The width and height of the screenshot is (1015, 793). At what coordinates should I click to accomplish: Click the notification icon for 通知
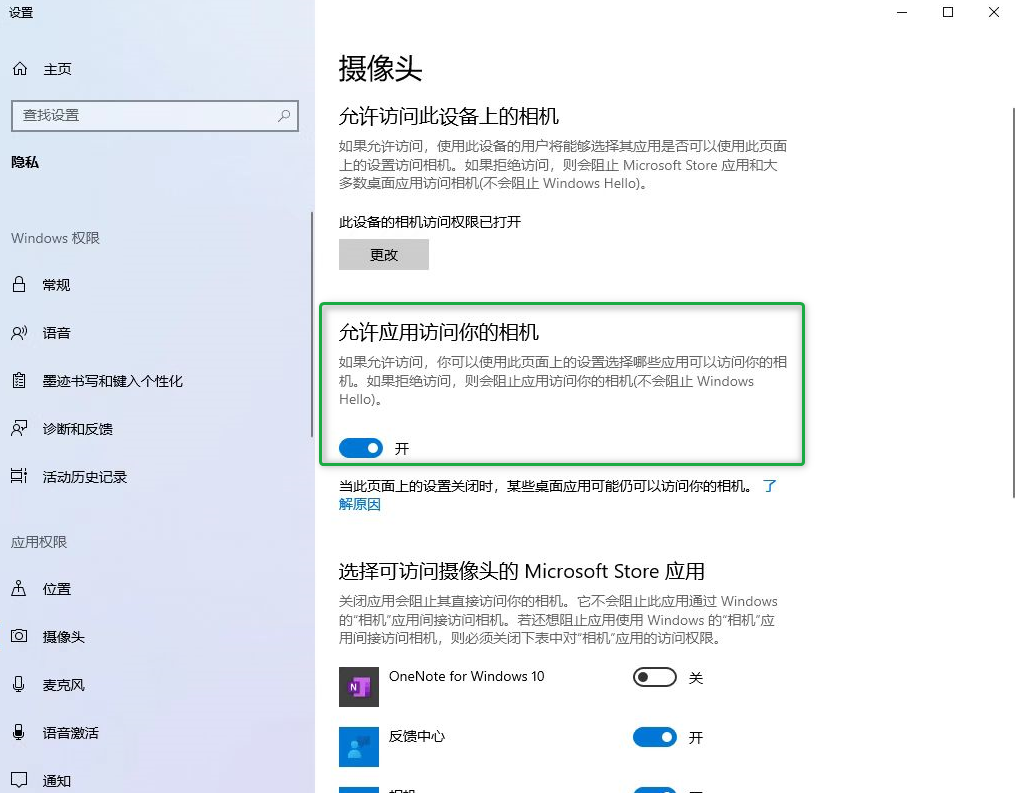point(19,780)
